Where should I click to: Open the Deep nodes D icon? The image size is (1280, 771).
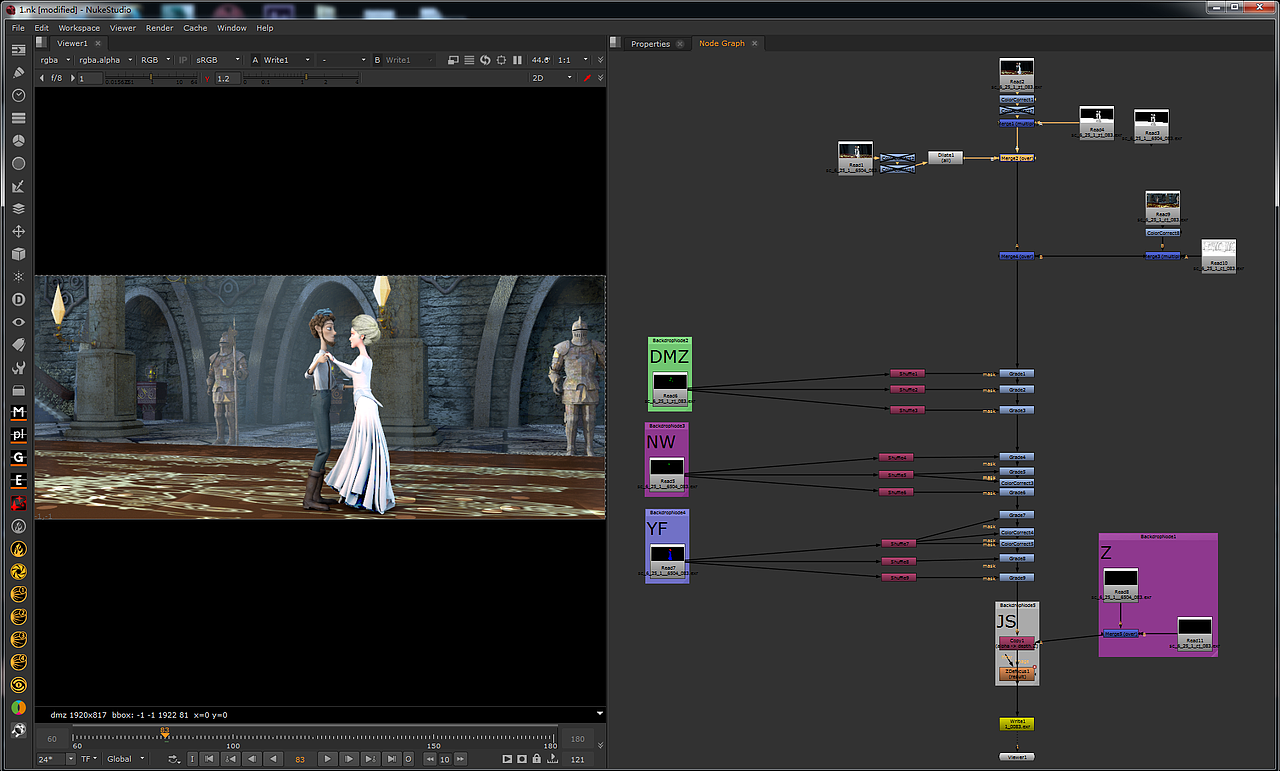pos(18,300)
